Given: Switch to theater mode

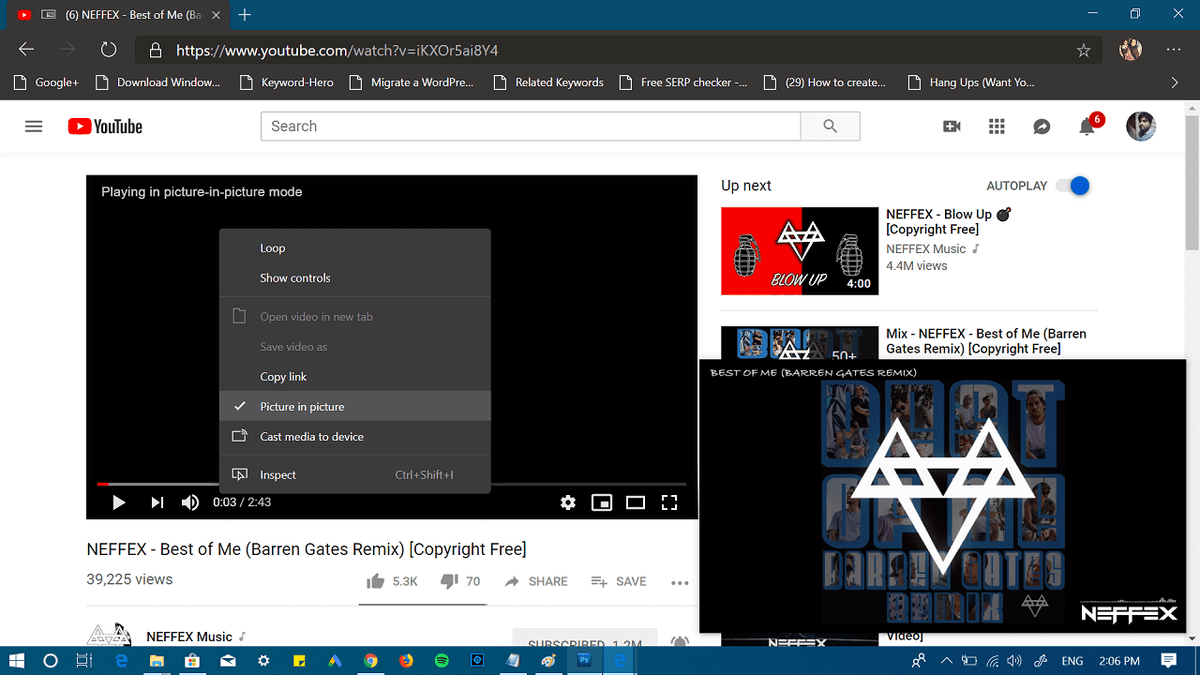Looking at the screenshot, I should (x=635, y=502).
